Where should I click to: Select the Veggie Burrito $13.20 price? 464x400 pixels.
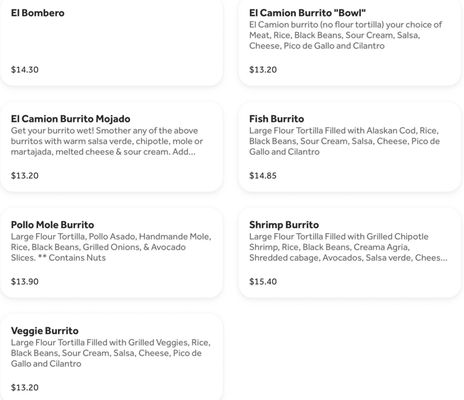click(25, 388)
